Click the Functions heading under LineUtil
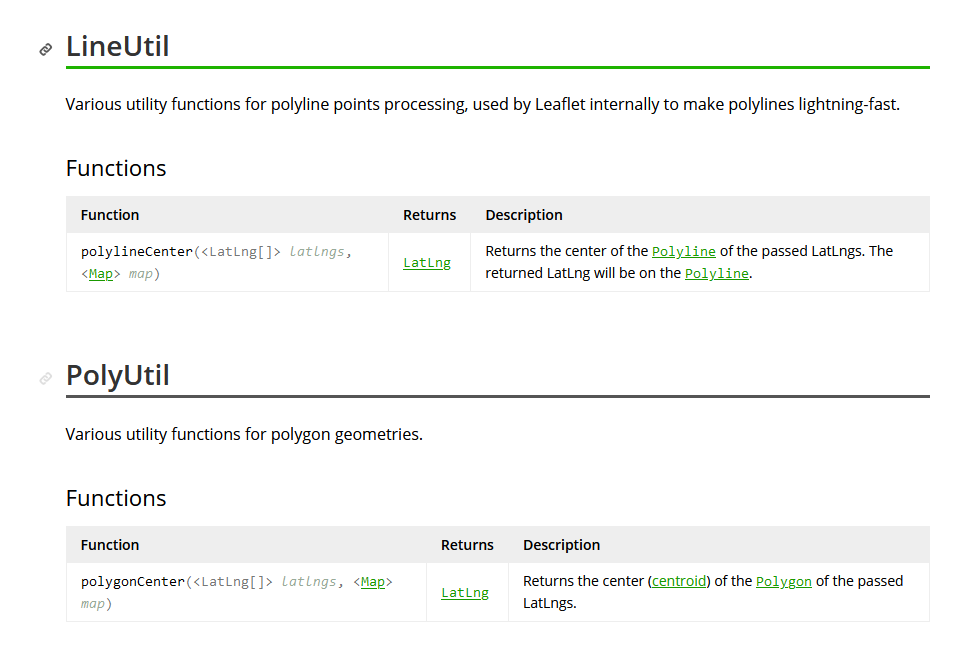 (x=116, y=169)
